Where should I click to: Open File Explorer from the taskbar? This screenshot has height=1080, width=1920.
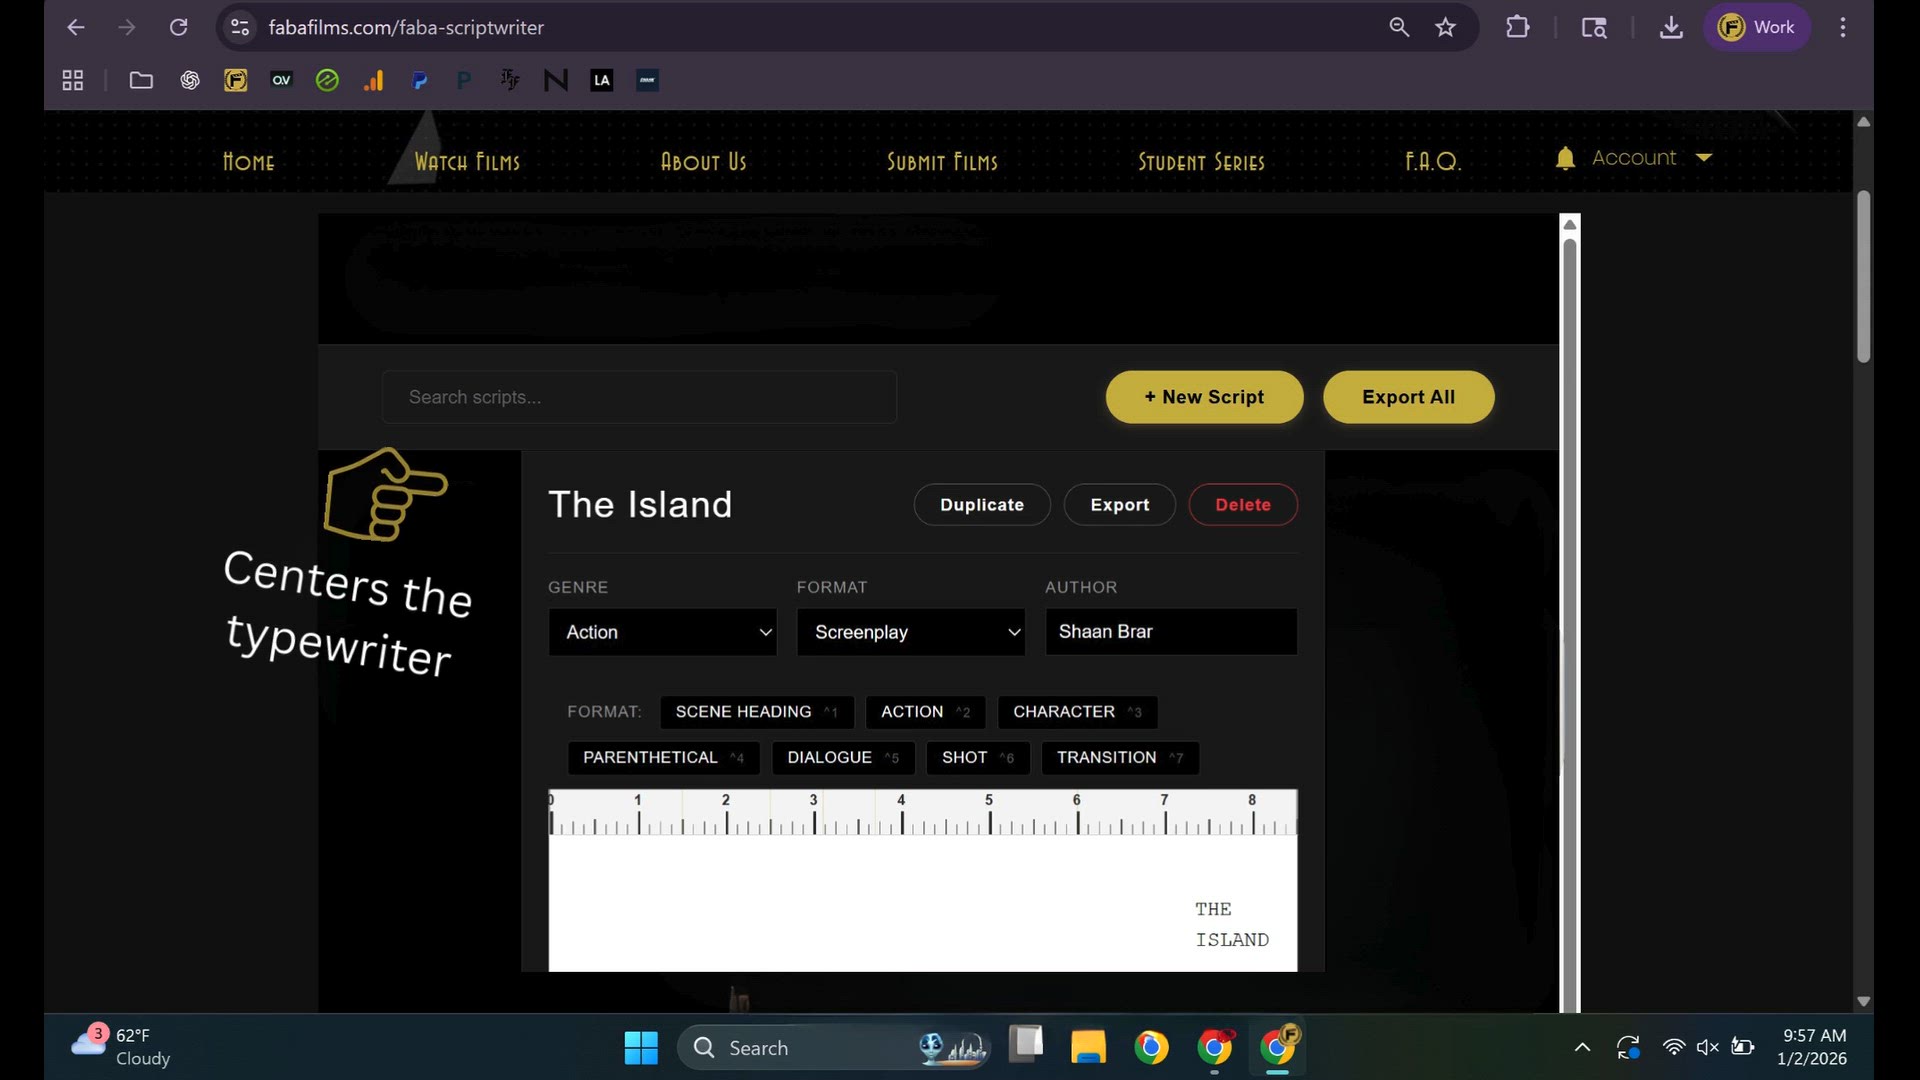[x=1088, y=1047]
